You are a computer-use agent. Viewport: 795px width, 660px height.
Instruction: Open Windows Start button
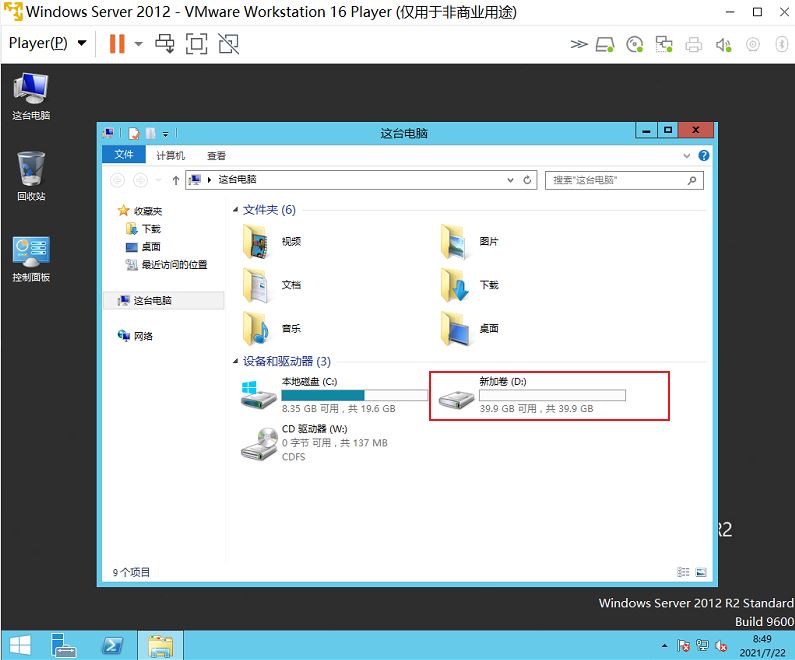[x=20, y=645]
